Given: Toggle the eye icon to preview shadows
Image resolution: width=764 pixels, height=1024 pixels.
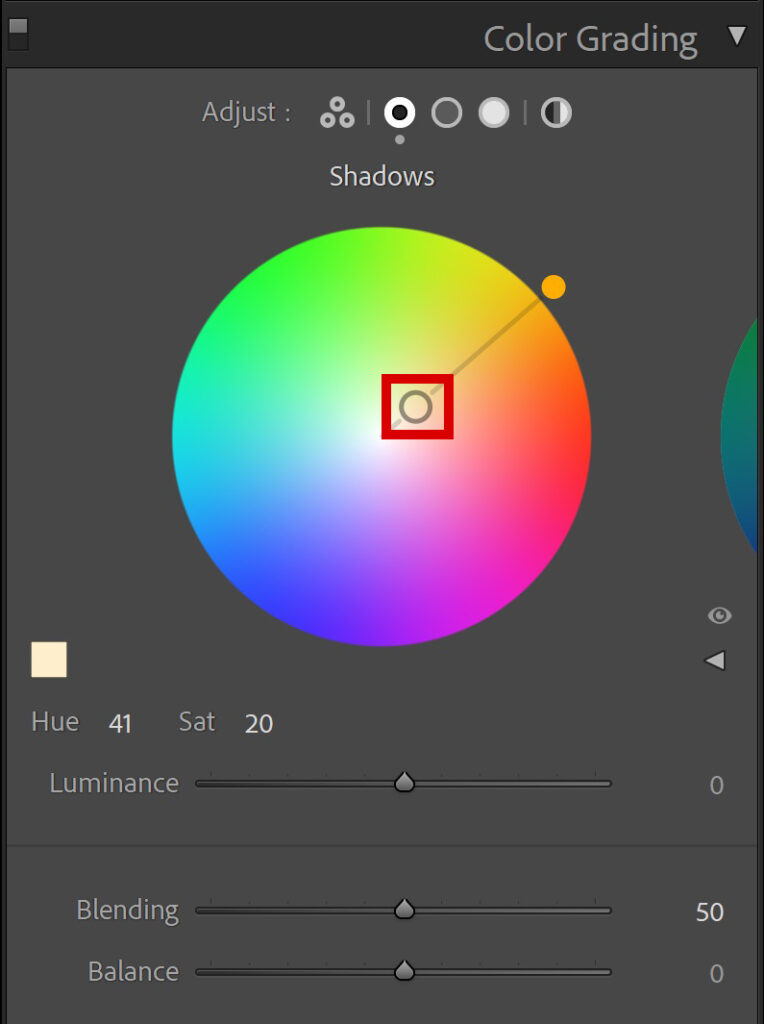Looking at the screenshot, I should click(x=720, y=615).
